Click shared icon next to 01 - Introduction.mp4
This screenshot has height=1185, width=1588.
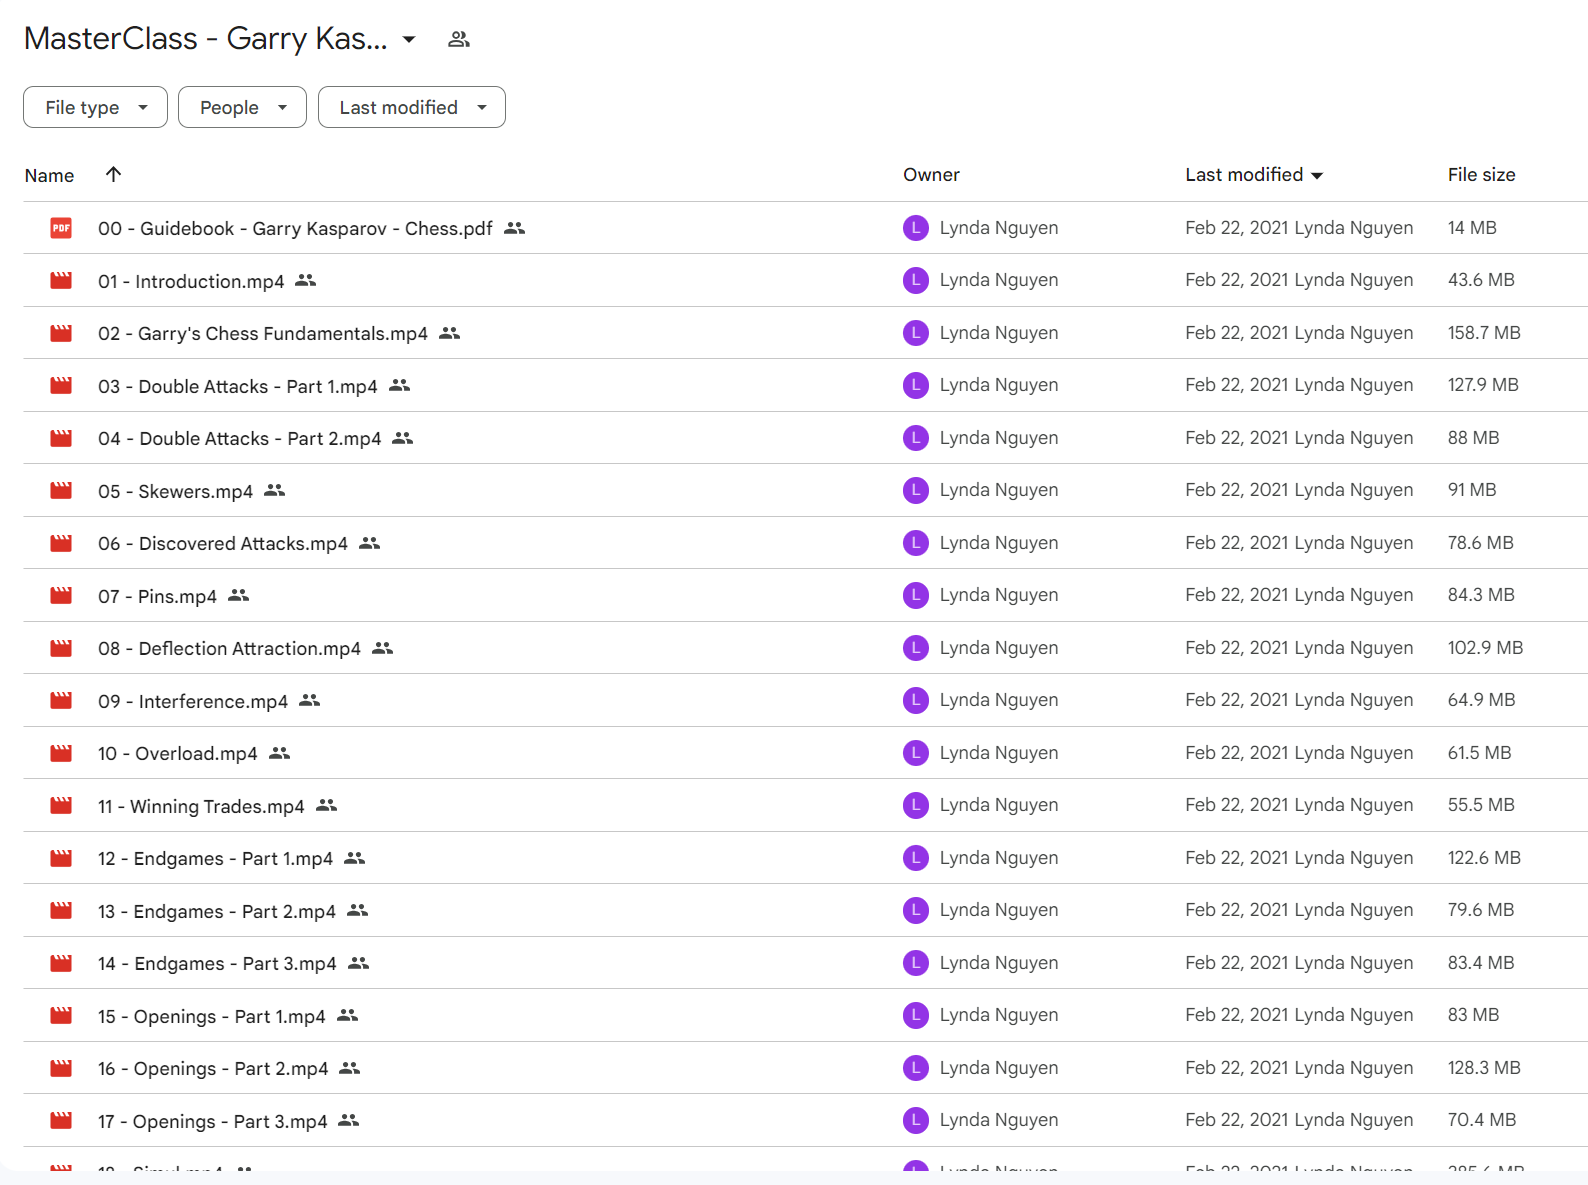coord(306,281)
